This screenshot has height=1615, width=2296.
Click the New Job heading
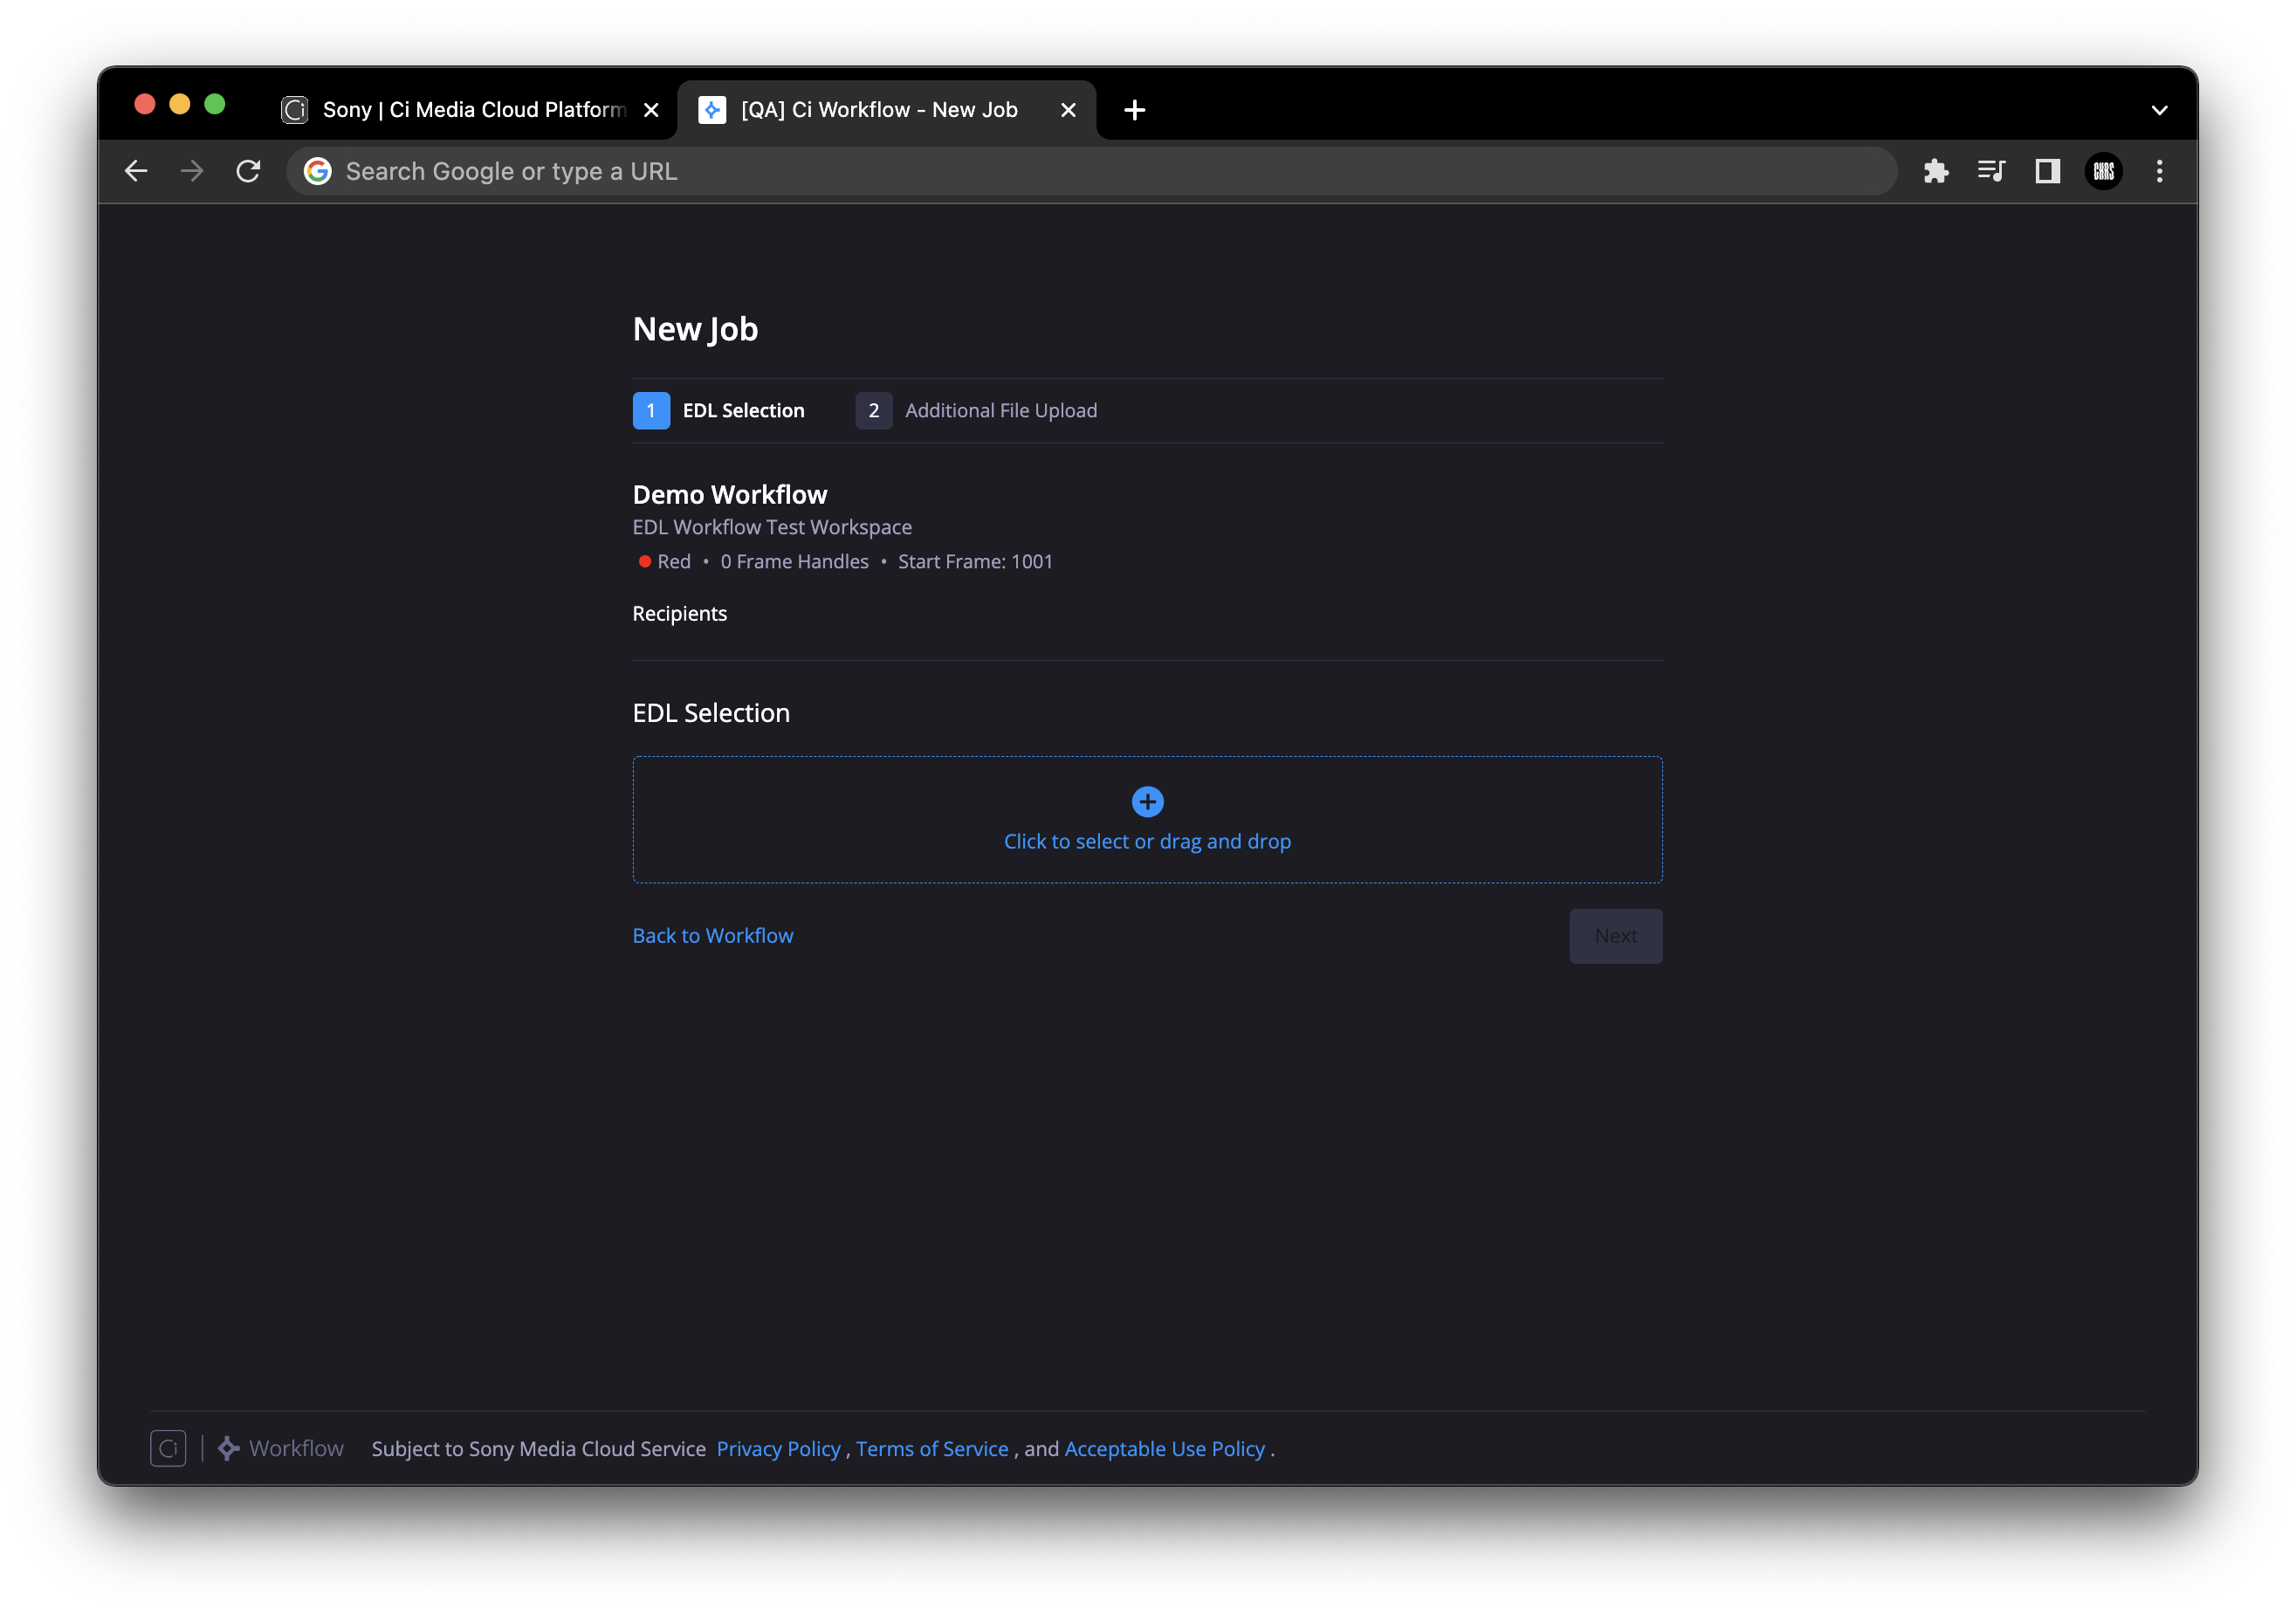(x=695, y=329)
